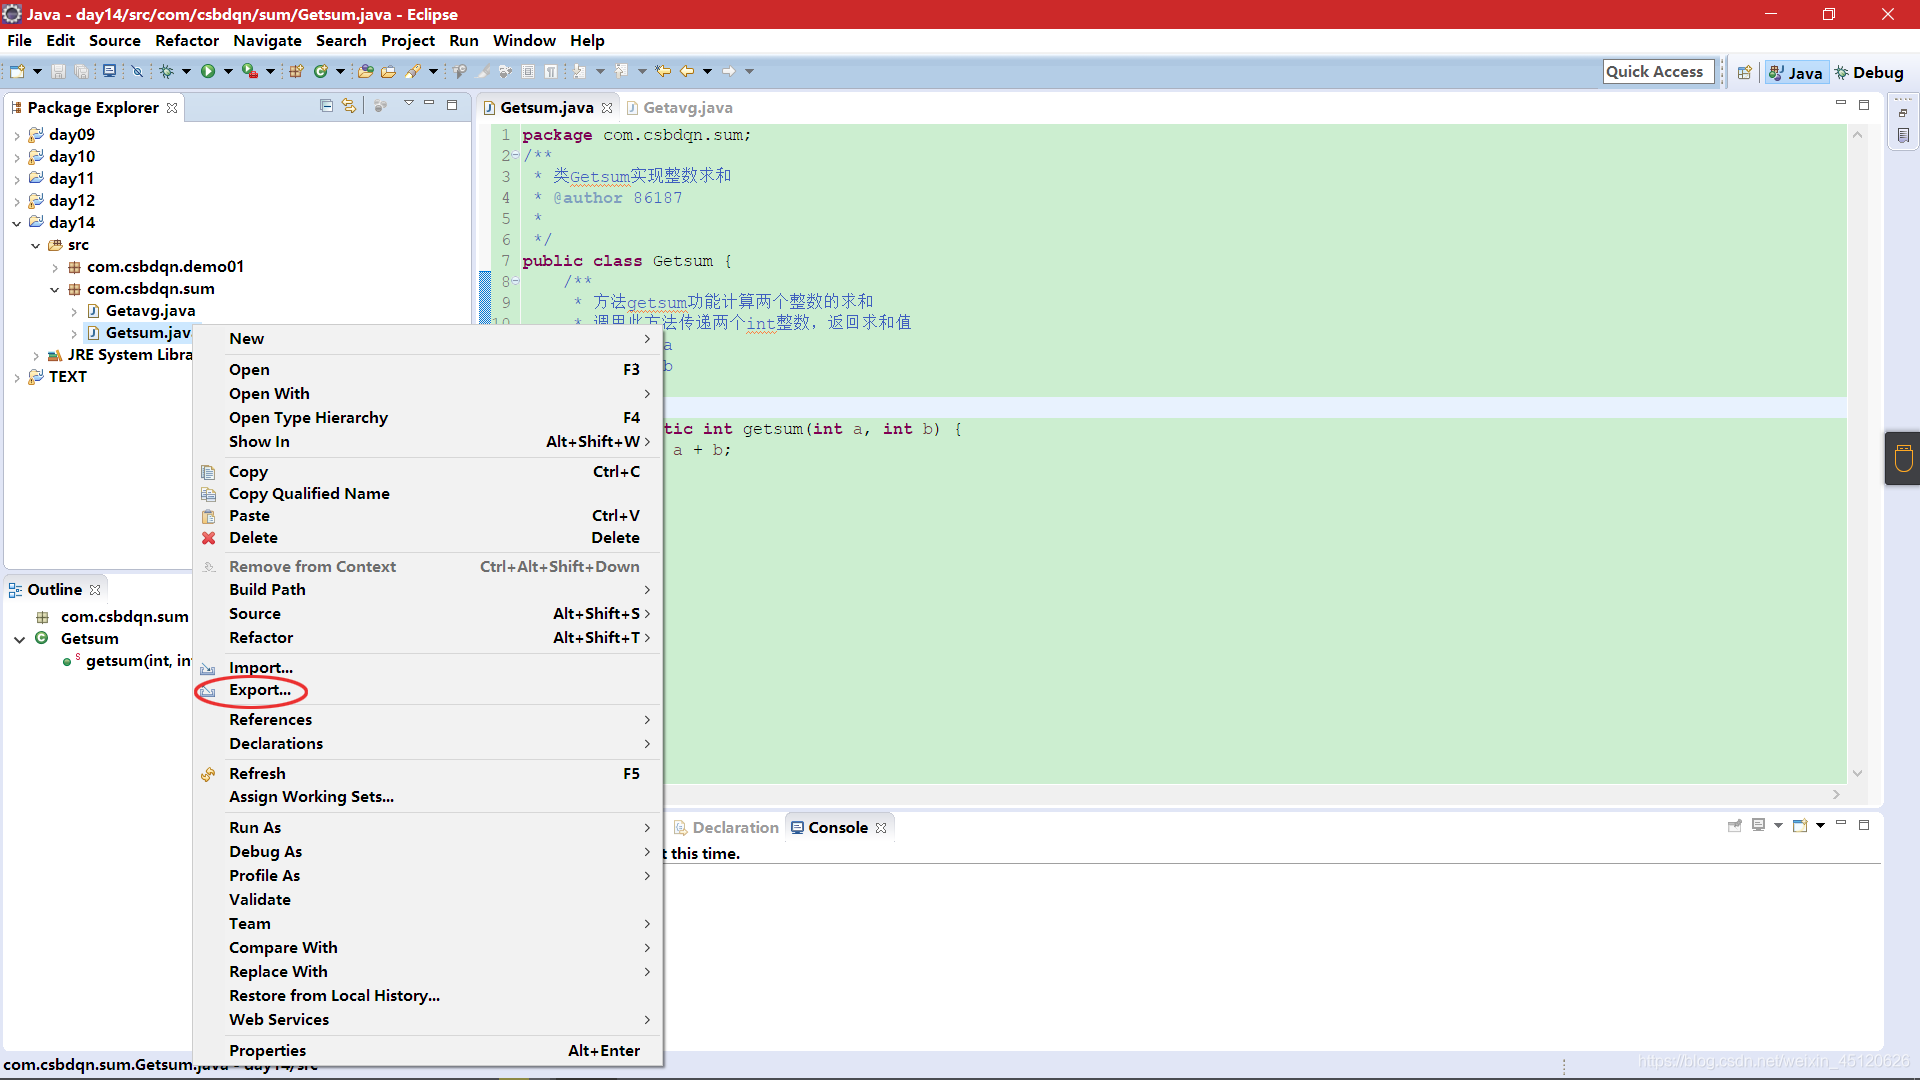
Task: Switch to the Getavg.java editor tab
Action: tap(687, 107)
